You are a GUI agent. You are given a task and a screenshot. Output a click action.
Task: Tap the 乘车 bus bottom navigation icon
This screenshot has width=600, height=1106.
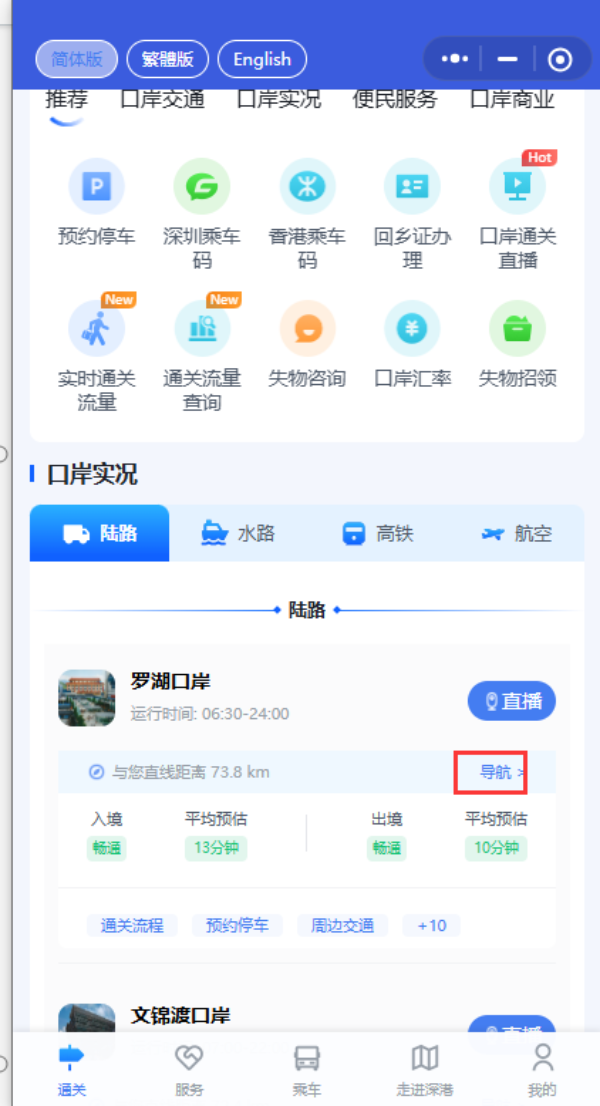pyautogui.click(x=307, y=1057)
